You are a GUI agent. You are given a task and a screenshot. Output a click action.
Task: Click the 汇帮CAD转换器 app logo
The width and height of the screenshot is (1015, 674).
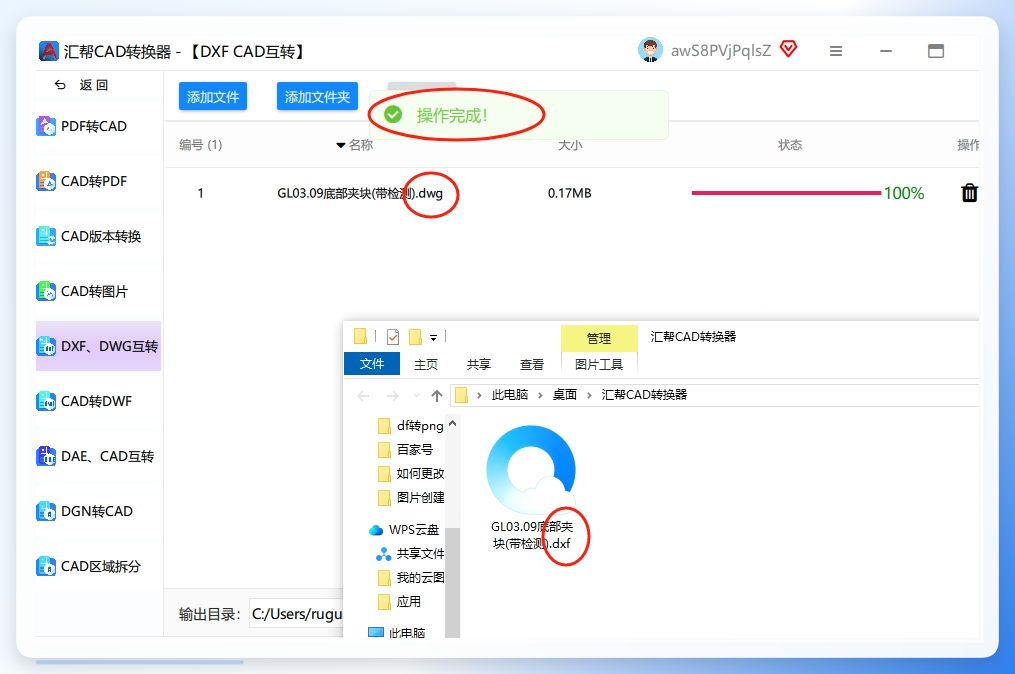click(49, 51)
